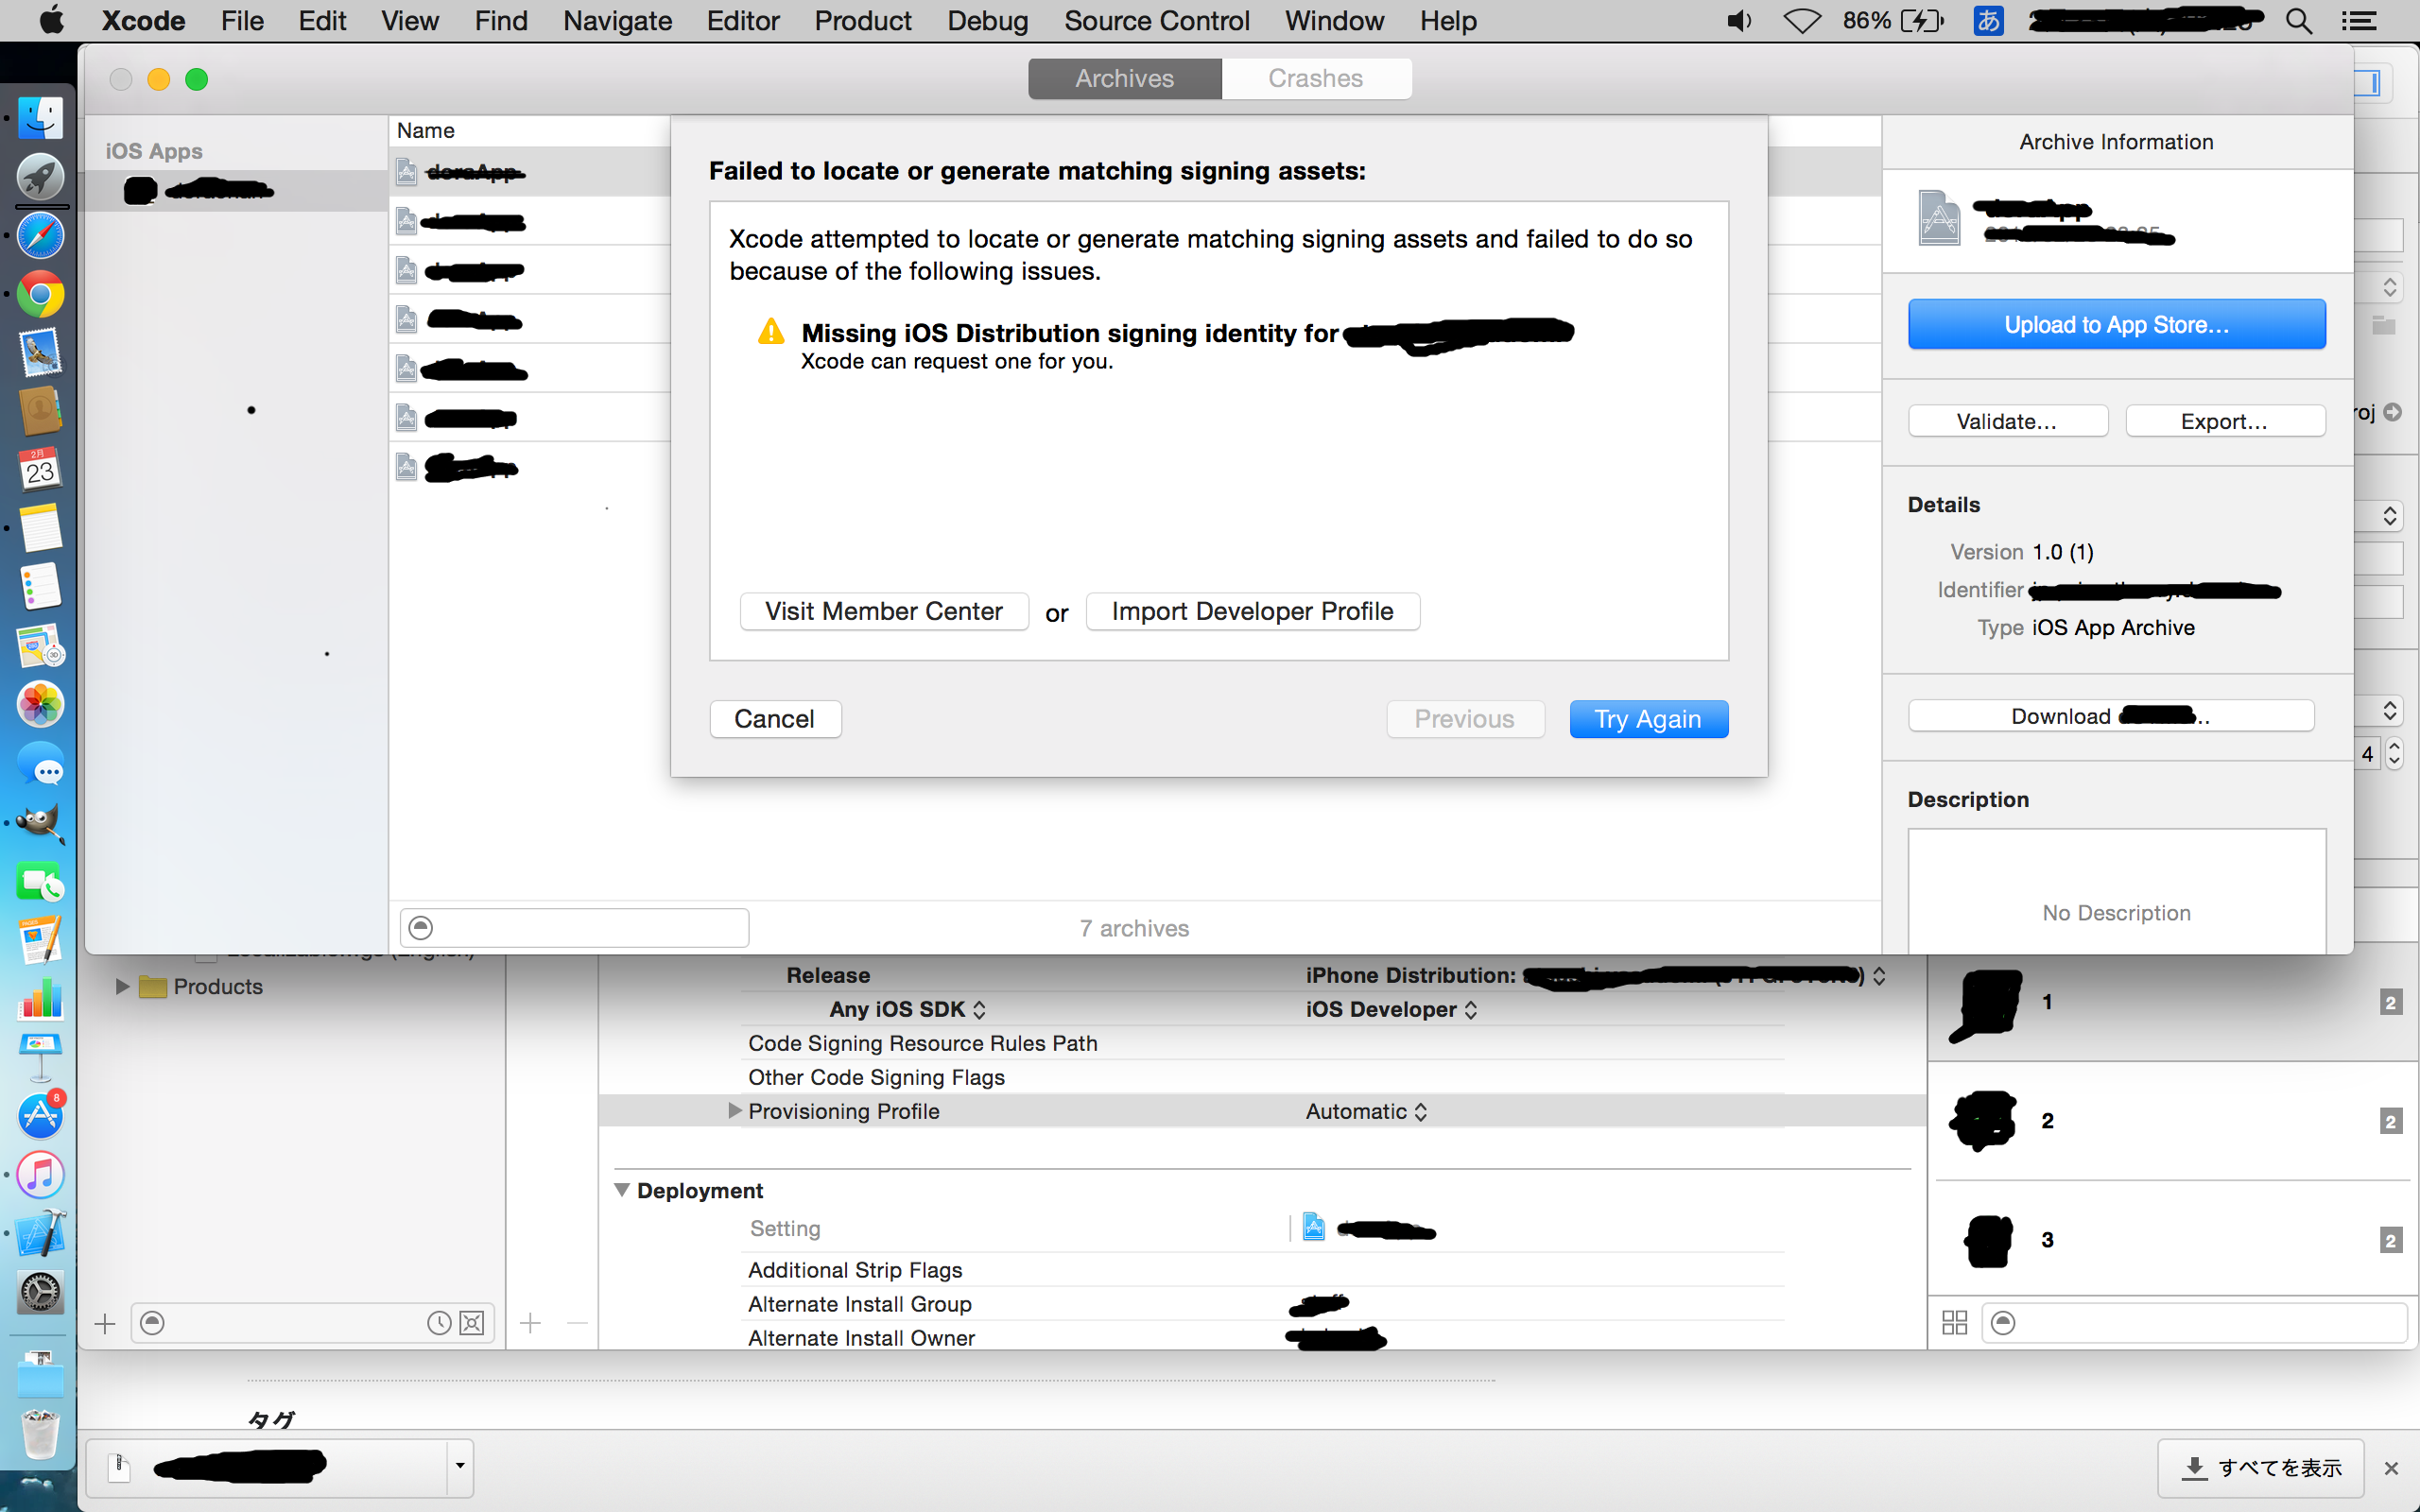Open Xcode hammer icon in Dock

(41, 1234)
